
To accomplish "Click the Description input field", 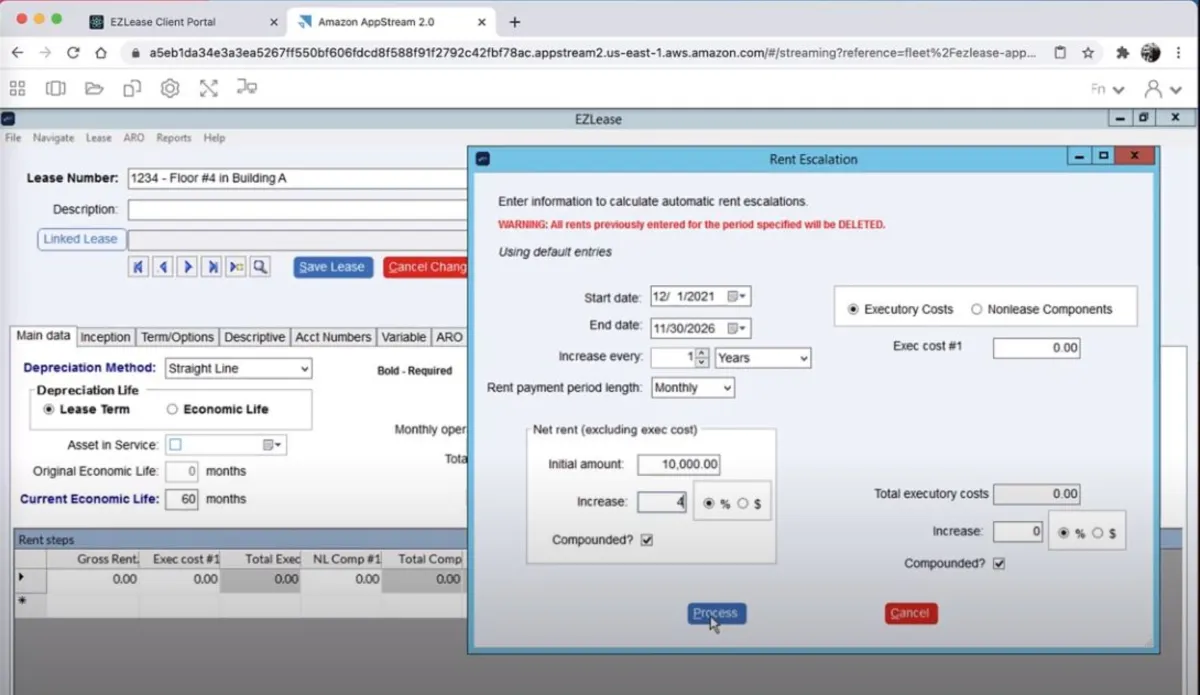I will (297, 210).
